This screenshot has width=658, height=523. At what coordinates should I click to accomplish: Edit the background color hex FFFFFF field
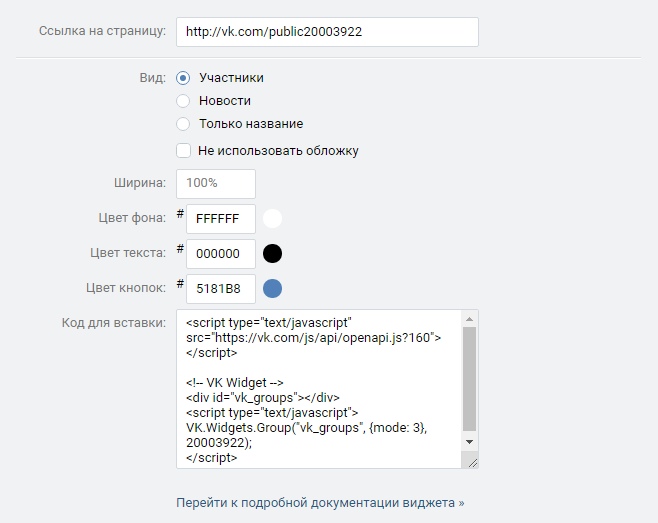pyautogui.click(x=221, y=219)
